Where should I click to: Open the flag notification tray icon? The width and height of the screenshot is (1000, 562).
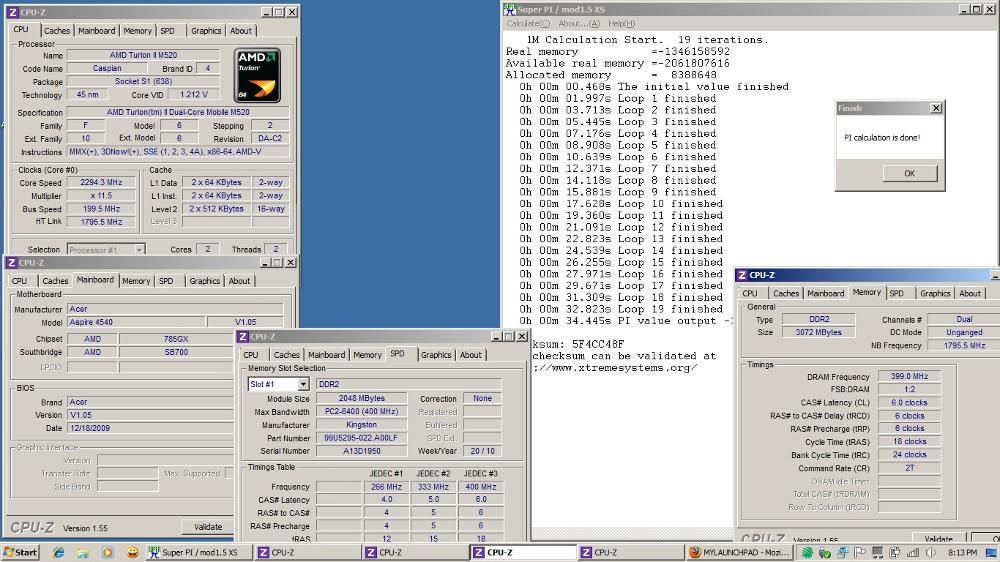coord(860,552)
